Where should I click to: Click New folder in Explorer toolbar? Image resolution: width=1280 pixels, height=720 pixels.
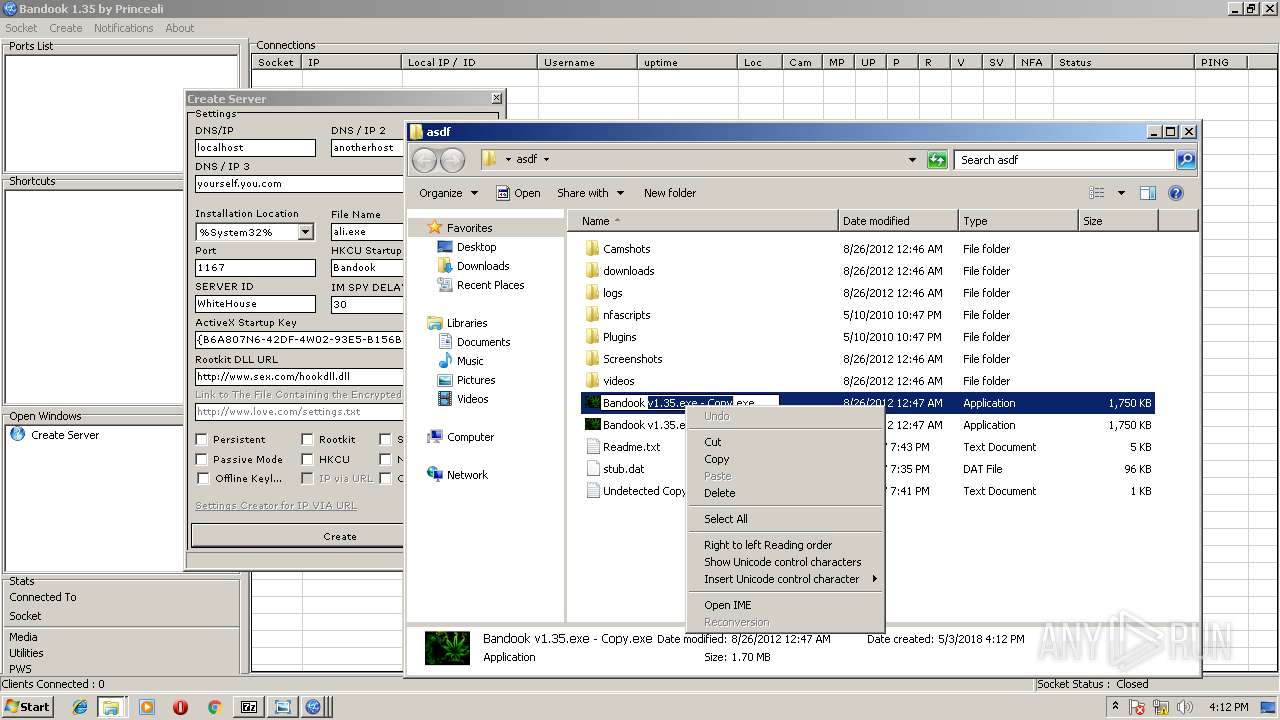670,193
